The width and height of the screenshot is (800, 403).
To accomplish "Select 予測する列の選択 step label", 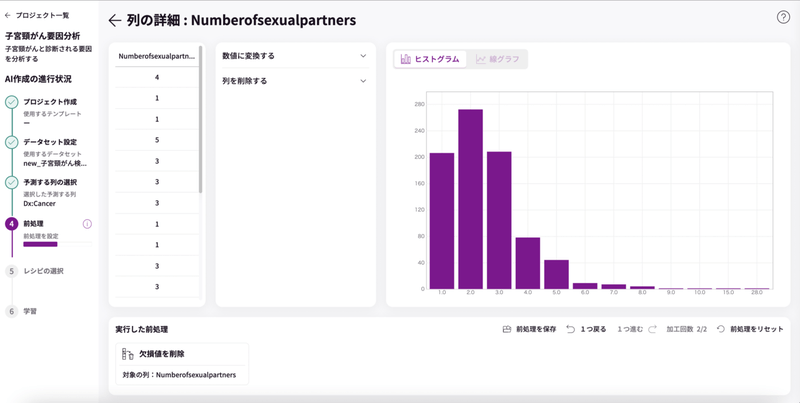I will (50, 183).
